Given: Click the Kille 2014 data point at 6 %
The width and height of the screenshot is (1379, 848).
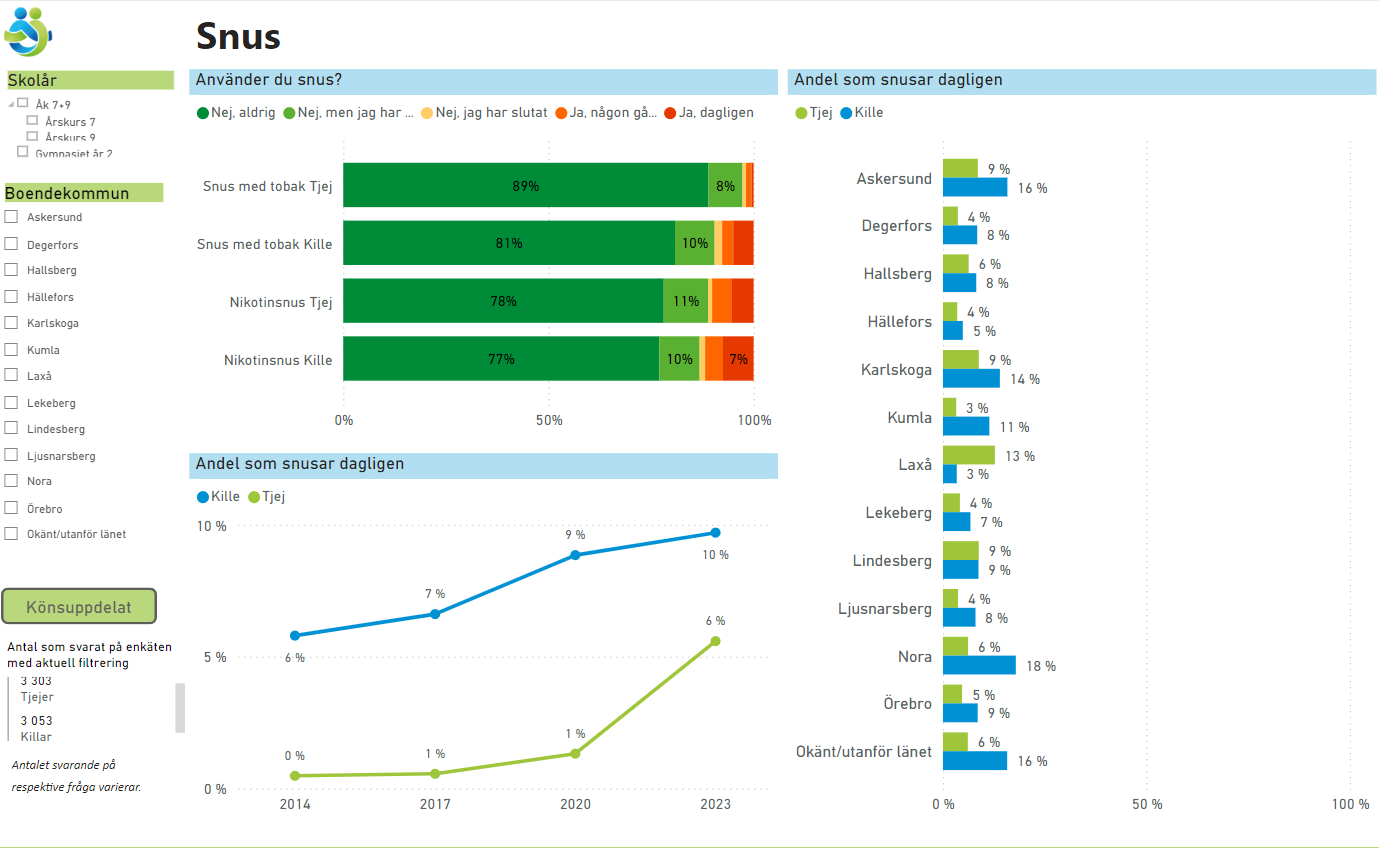Looking at the screenshot, I should pyautogui.click(x=294, y=635).
